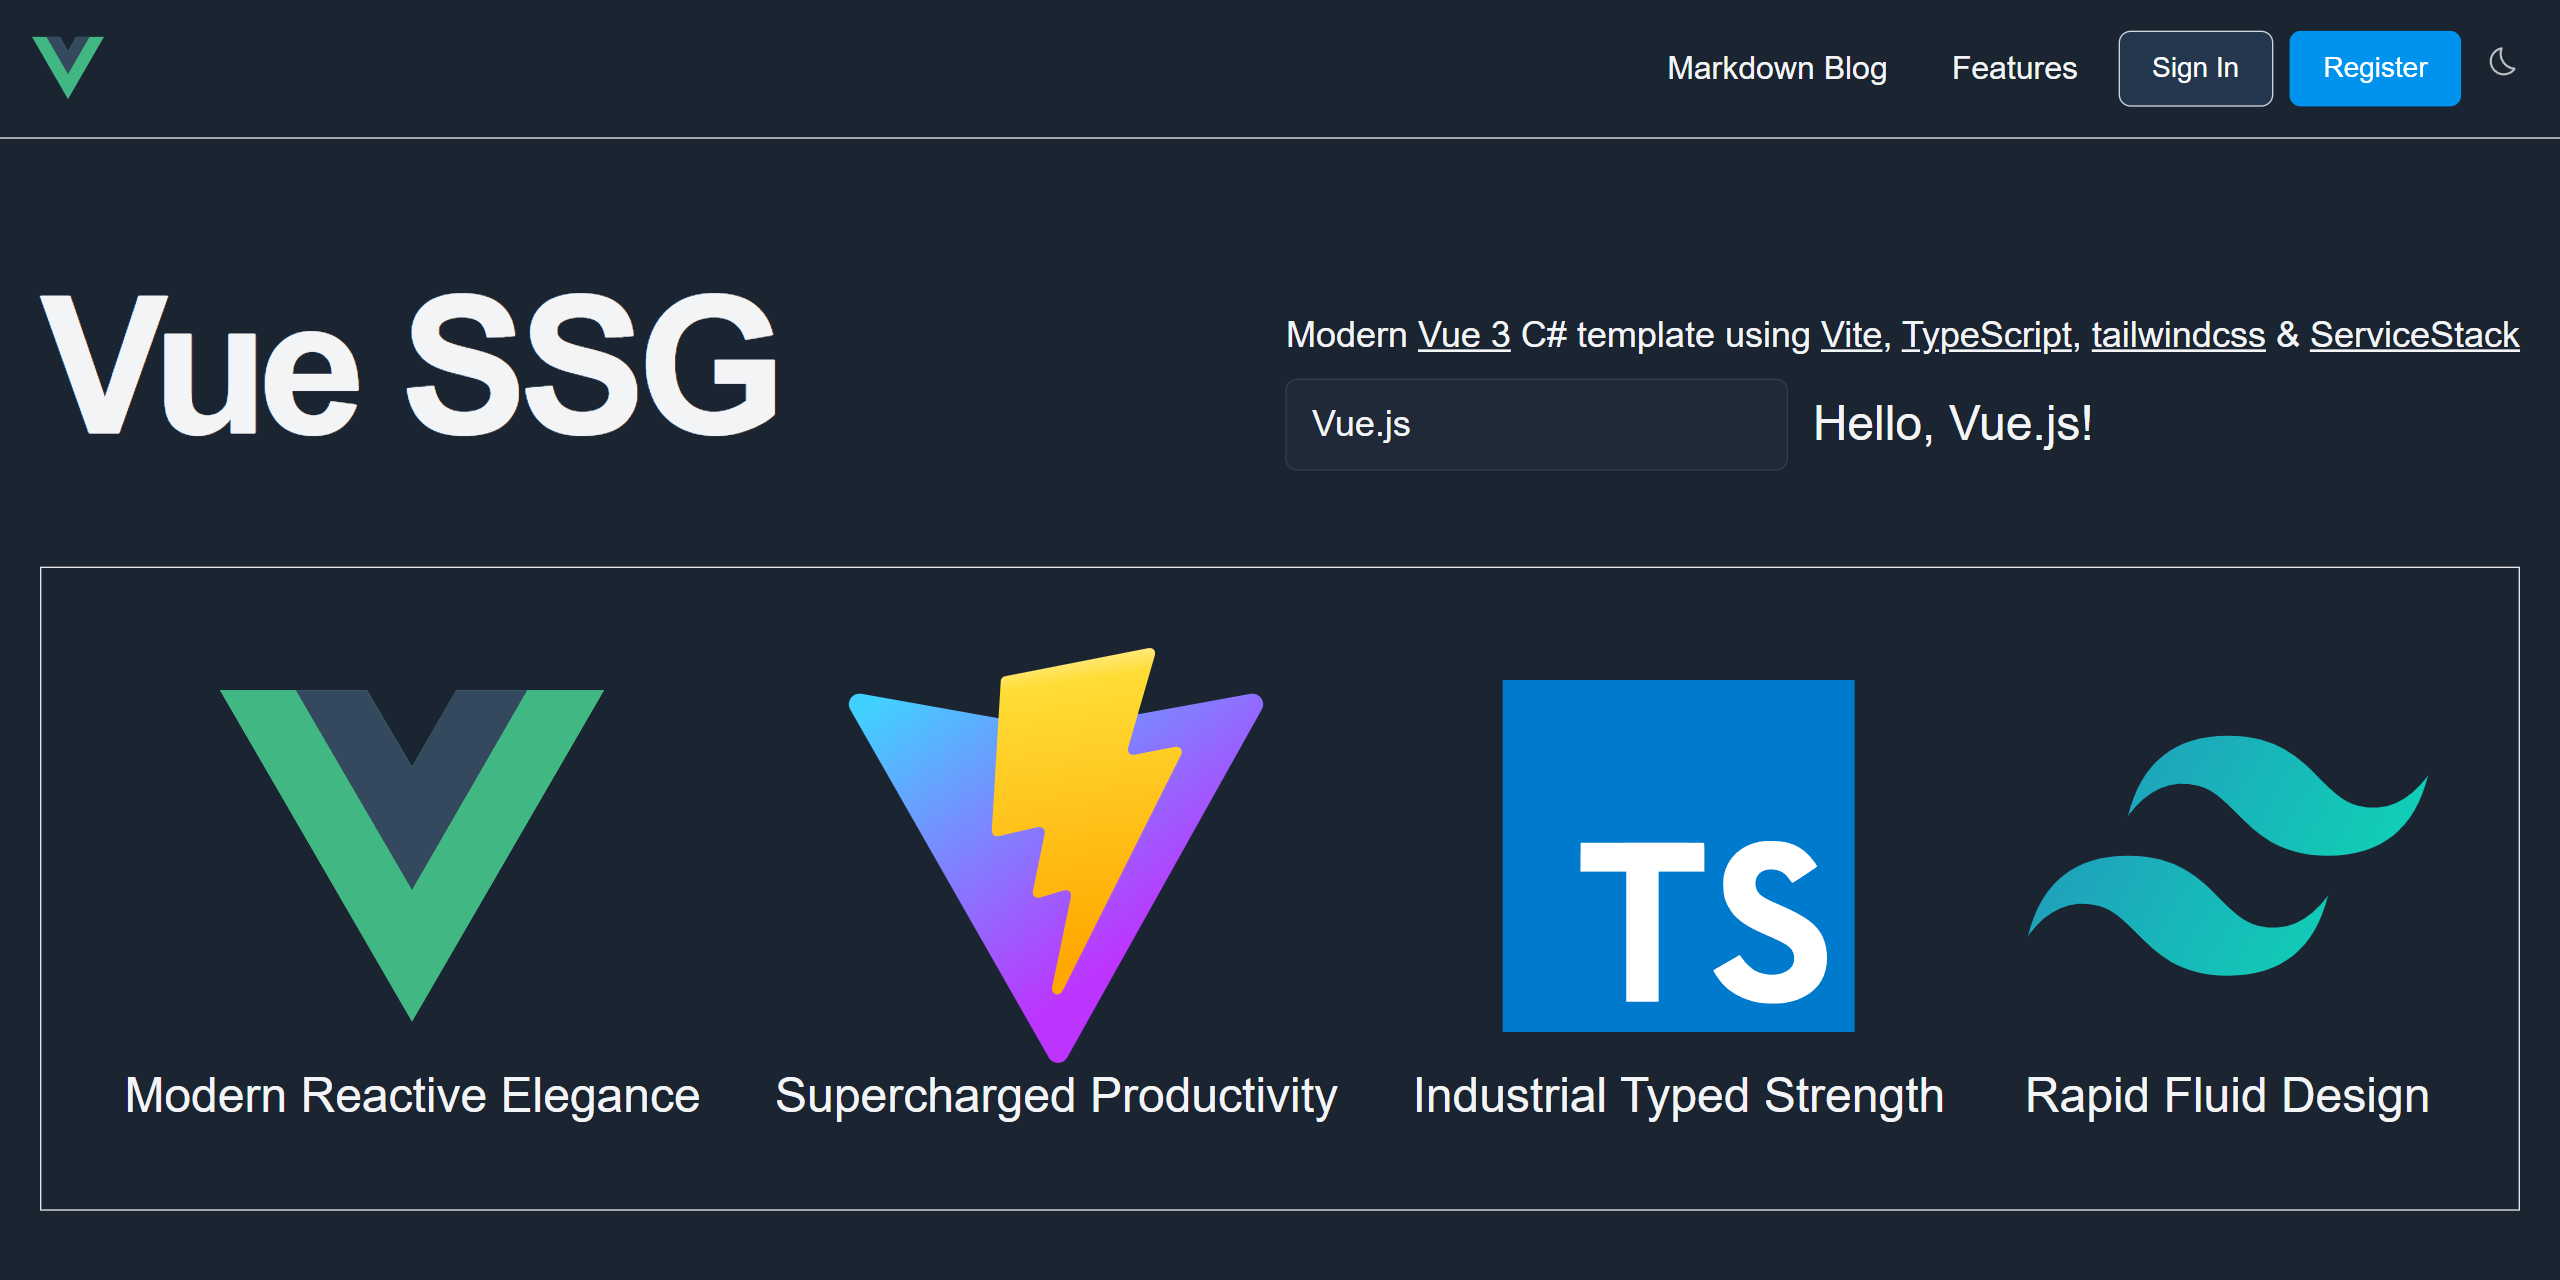Open the Vue 3 link
Image resolution: width=2560 pixels, height=1280 pixels.
click(x=1464, y=334)
